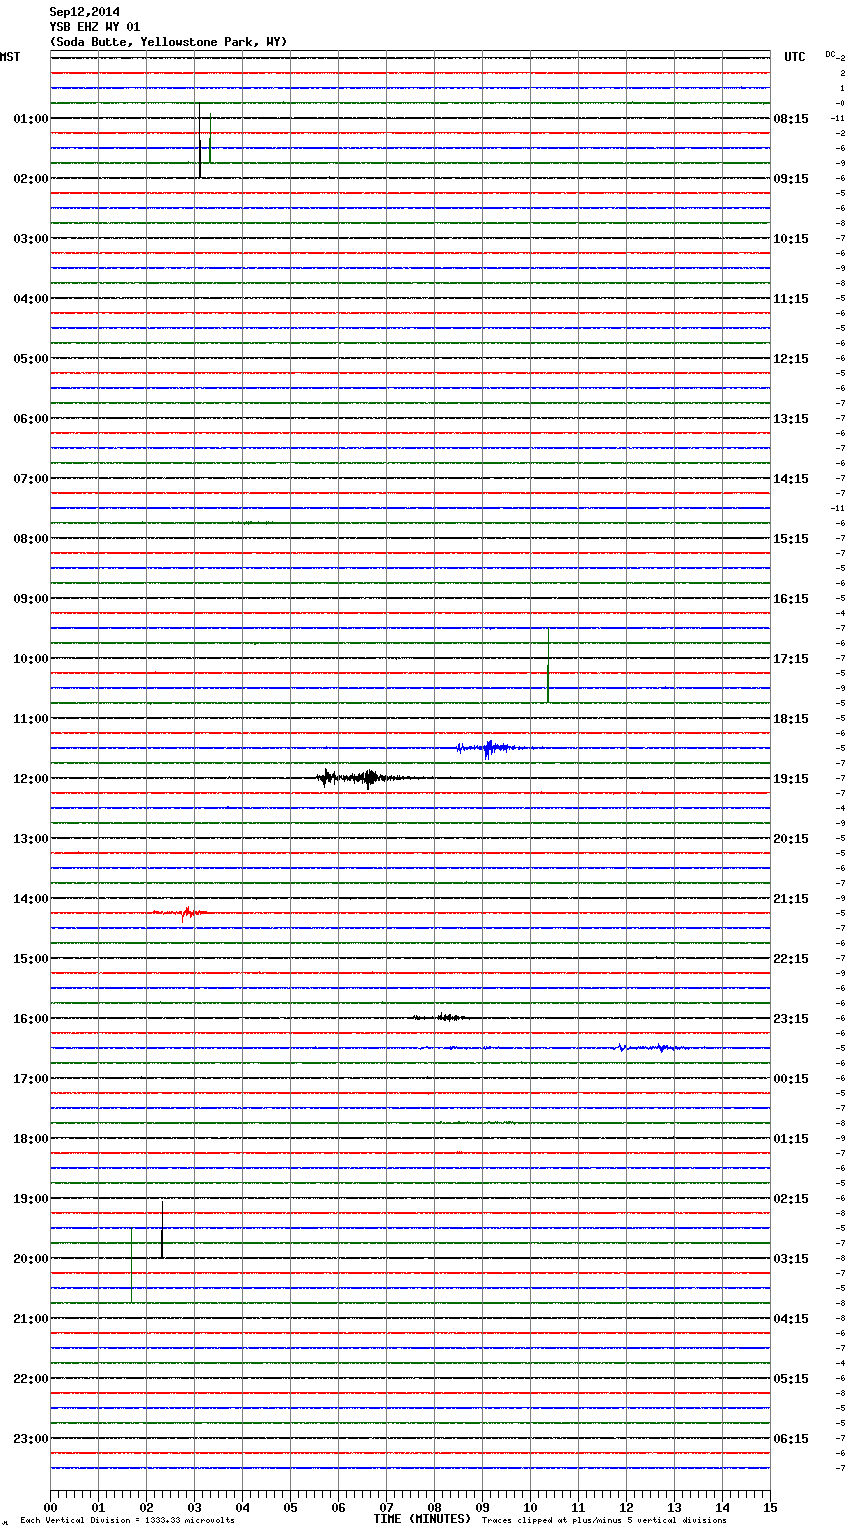
Task: Click the MST axis header
Action: pyautogui.click(x=10, y=57)
